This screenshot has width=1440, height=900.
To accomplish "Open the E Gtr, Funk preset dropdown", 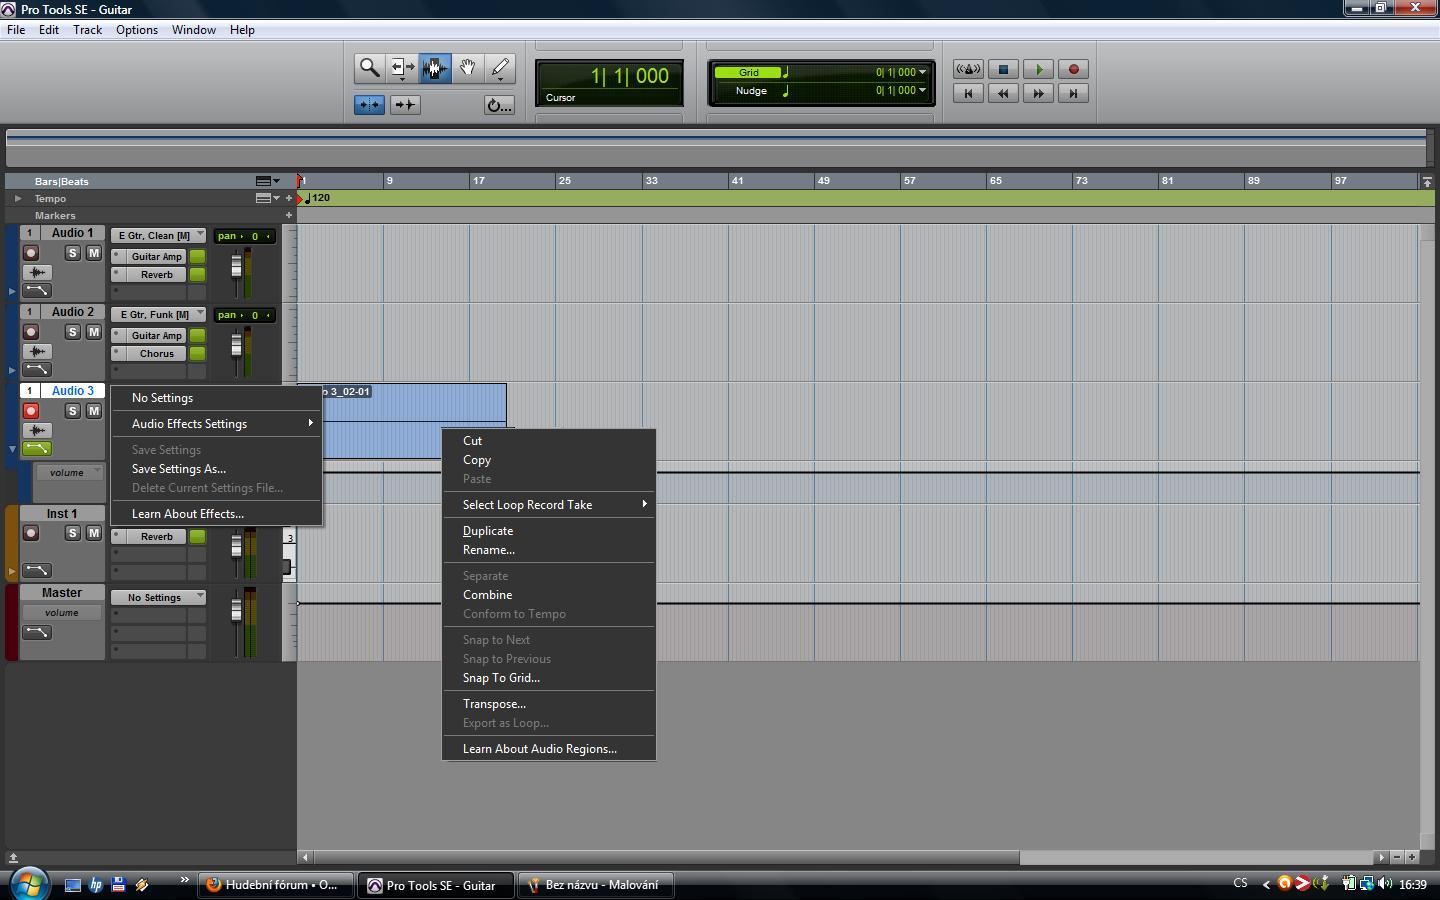I will coord(158,314).
